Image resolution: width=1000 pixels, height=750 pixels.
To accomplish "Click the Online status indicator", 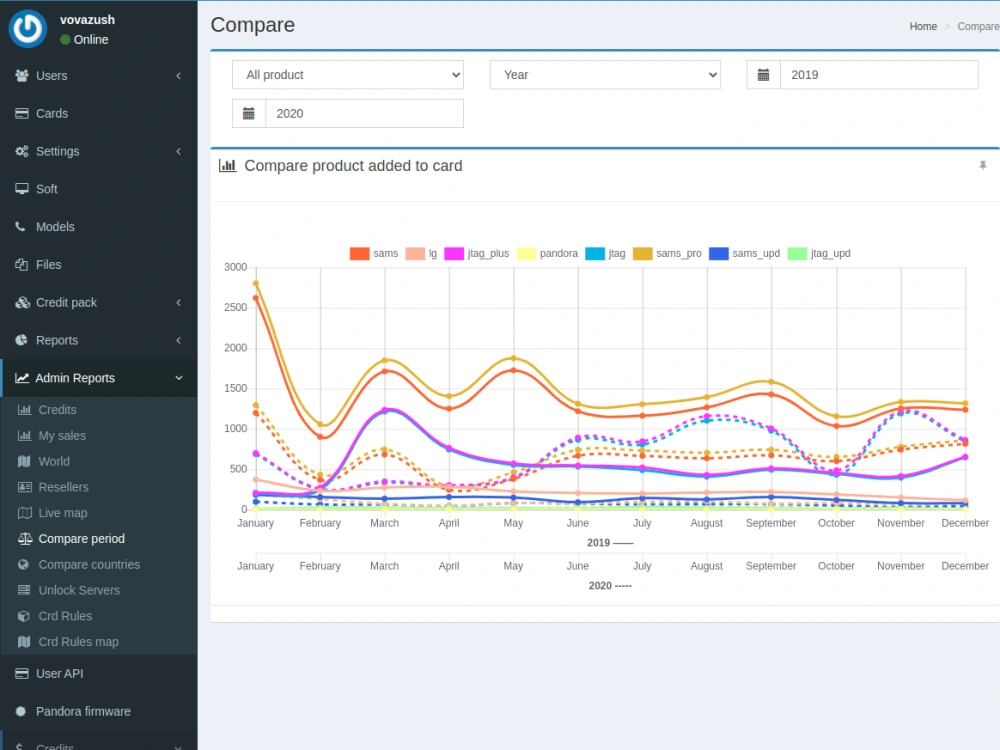I will 84,40.
